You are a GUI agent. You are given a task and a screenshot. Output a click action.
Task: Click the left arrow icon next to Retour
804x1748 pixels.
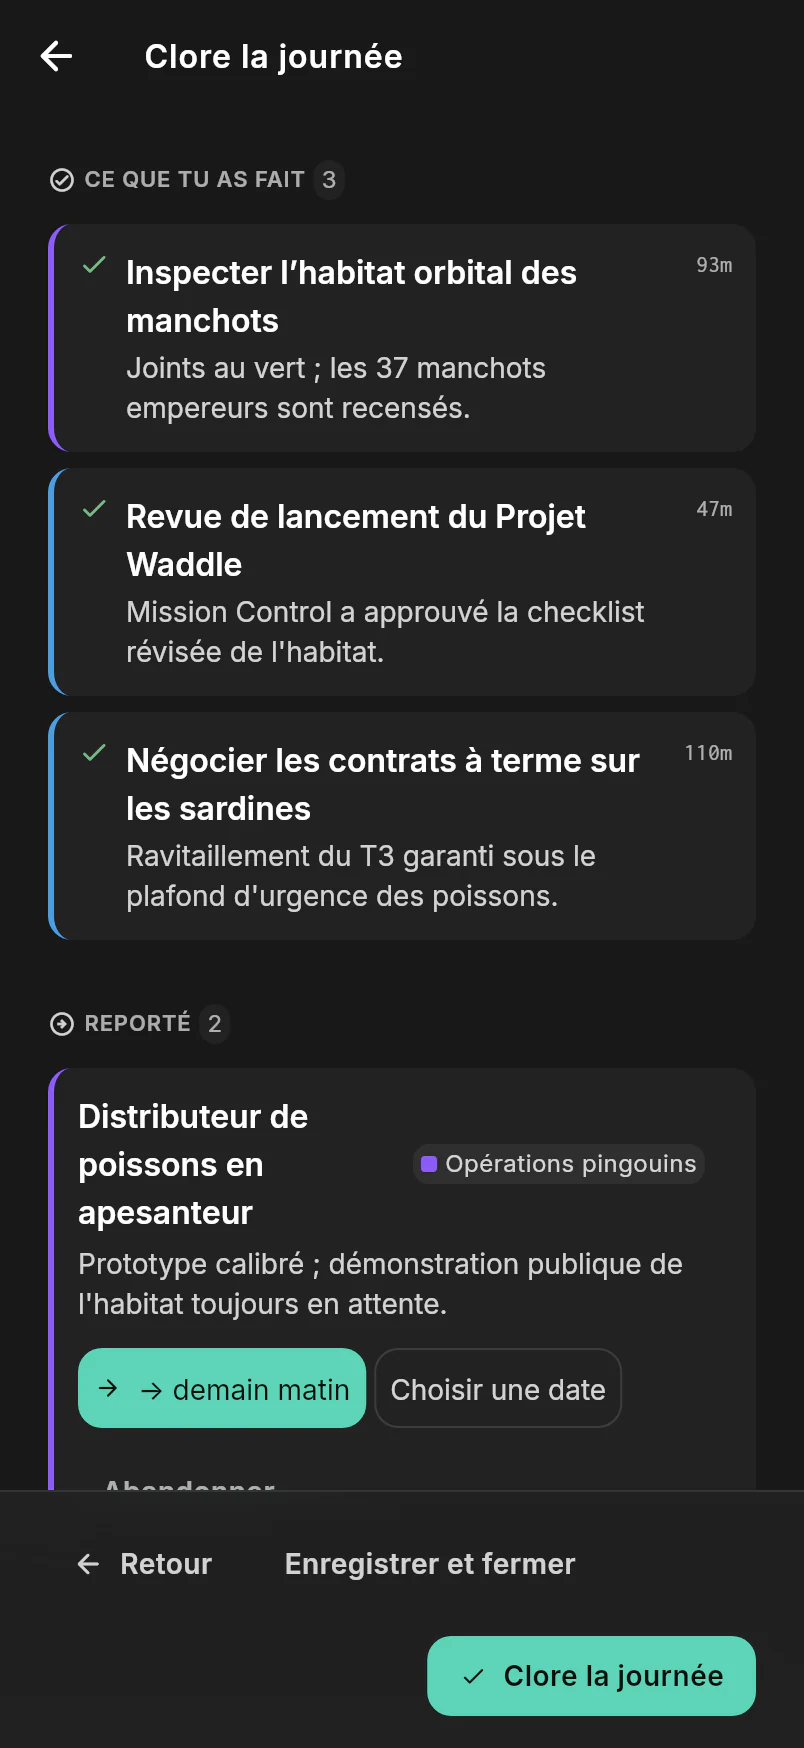click(x=88, y=1564)
